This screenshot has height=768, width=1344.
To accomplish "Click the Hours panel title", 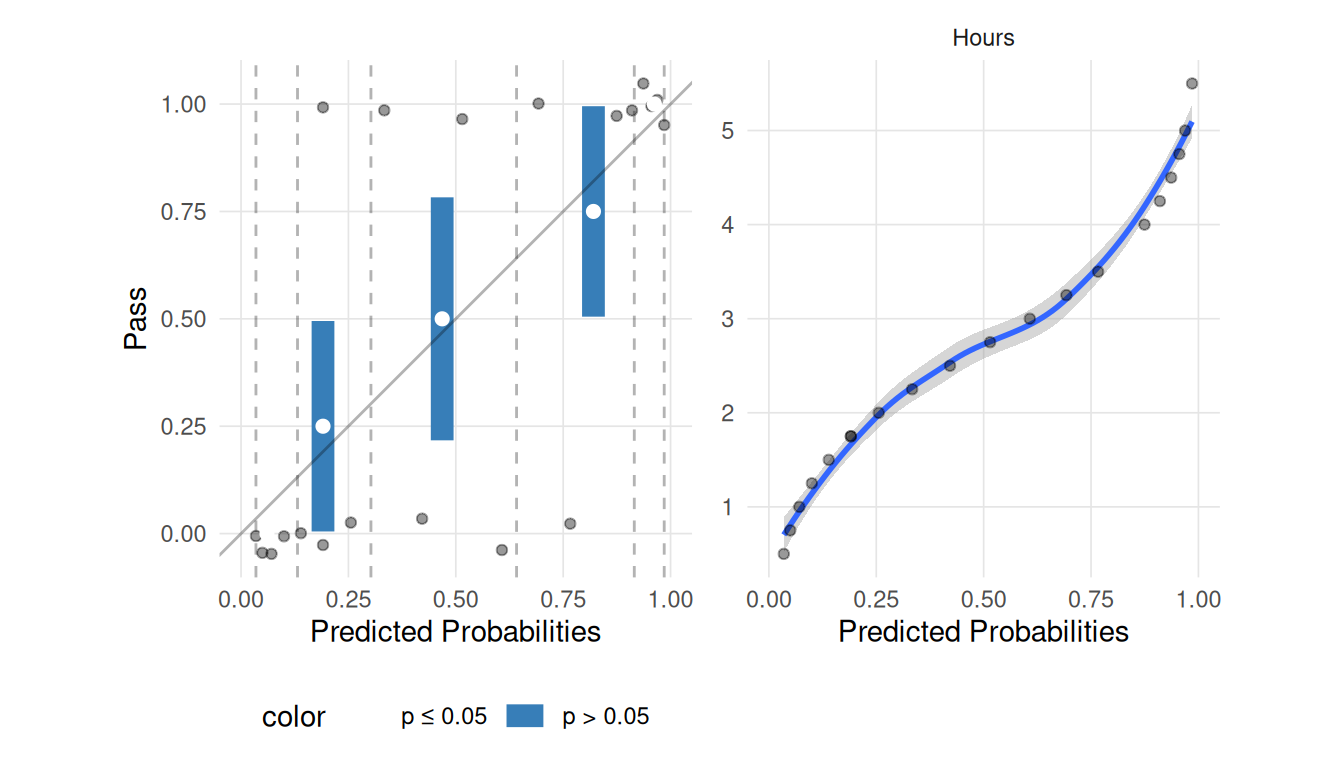I will coord(983,38).
